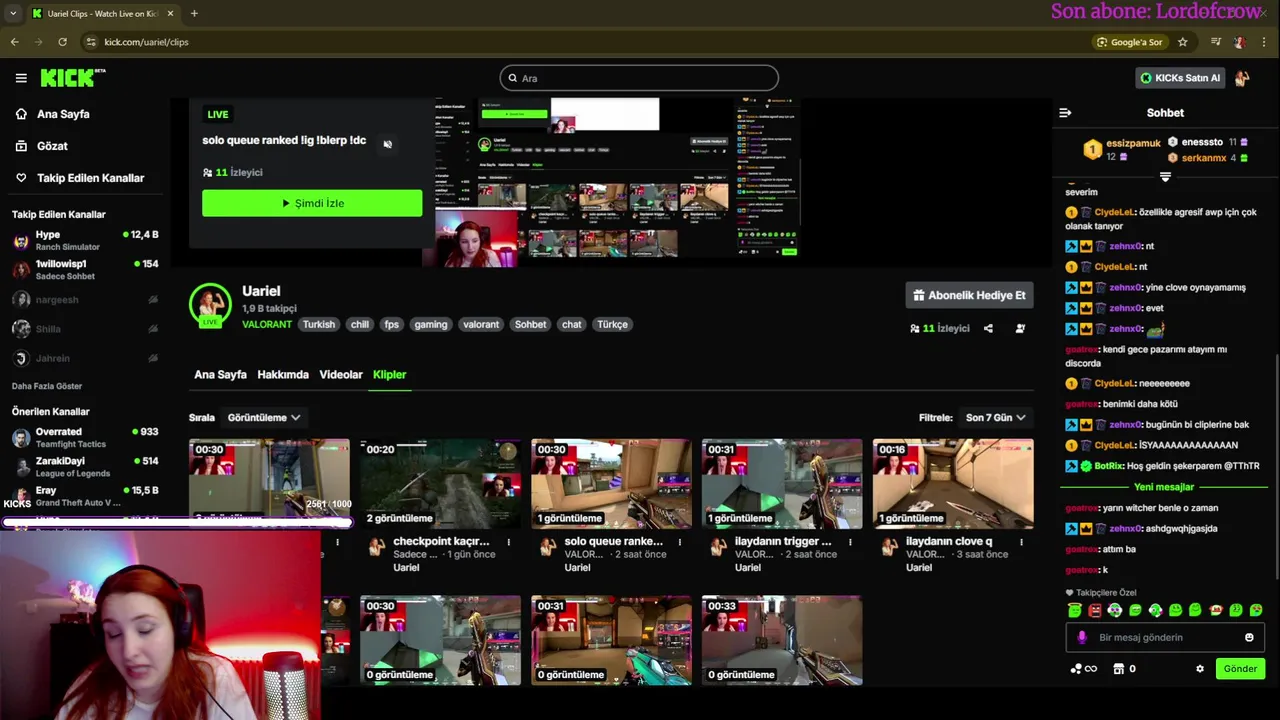Open options menu for ilaydanın clove q clip

1021,542
